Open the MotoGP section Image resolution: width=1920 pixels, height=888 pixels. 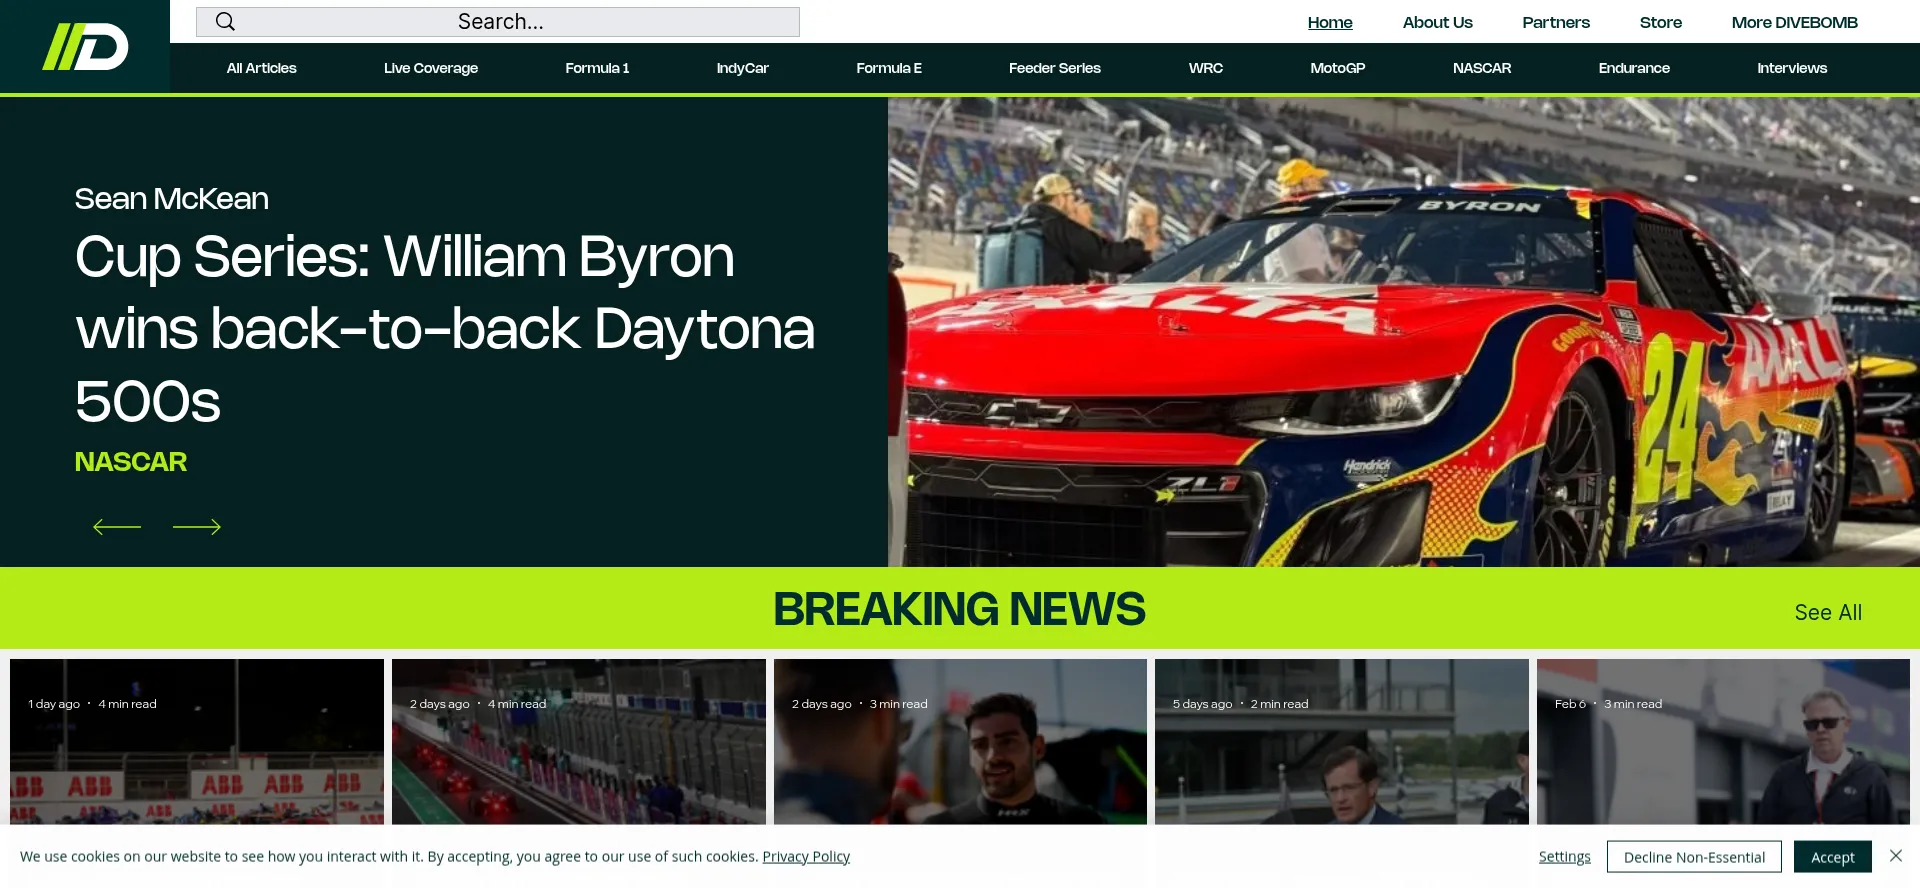[x=1337, y=68]
